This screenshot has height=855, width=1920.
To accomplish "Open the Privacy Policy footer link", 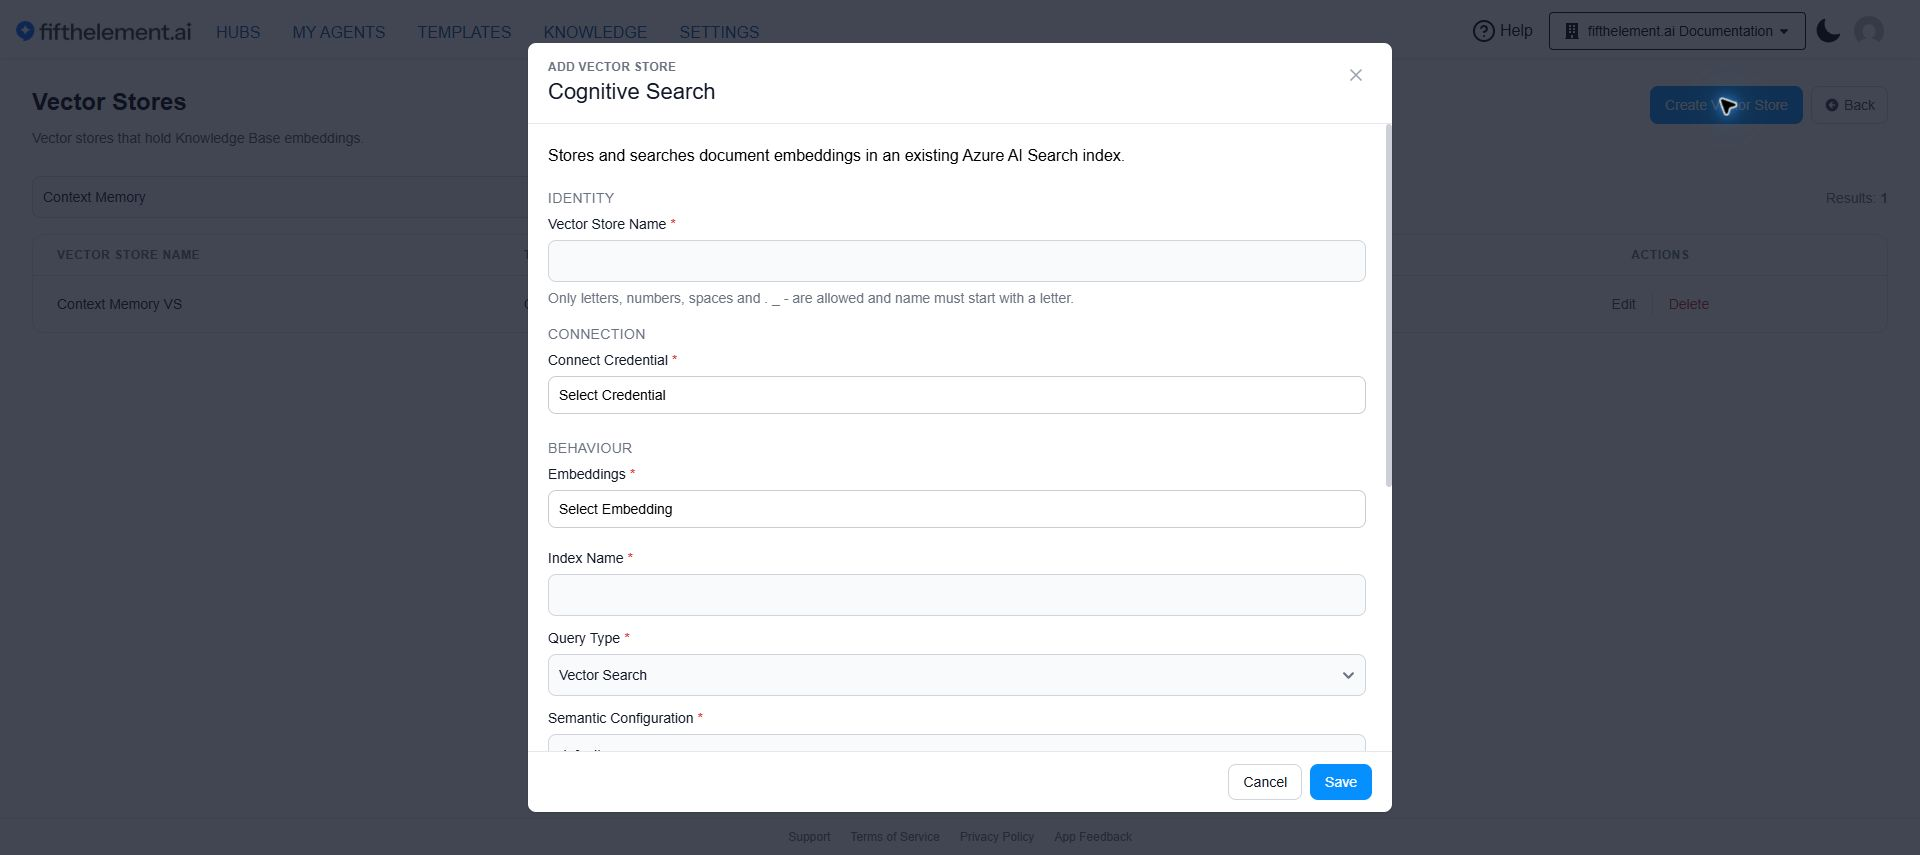I will 997,837.
